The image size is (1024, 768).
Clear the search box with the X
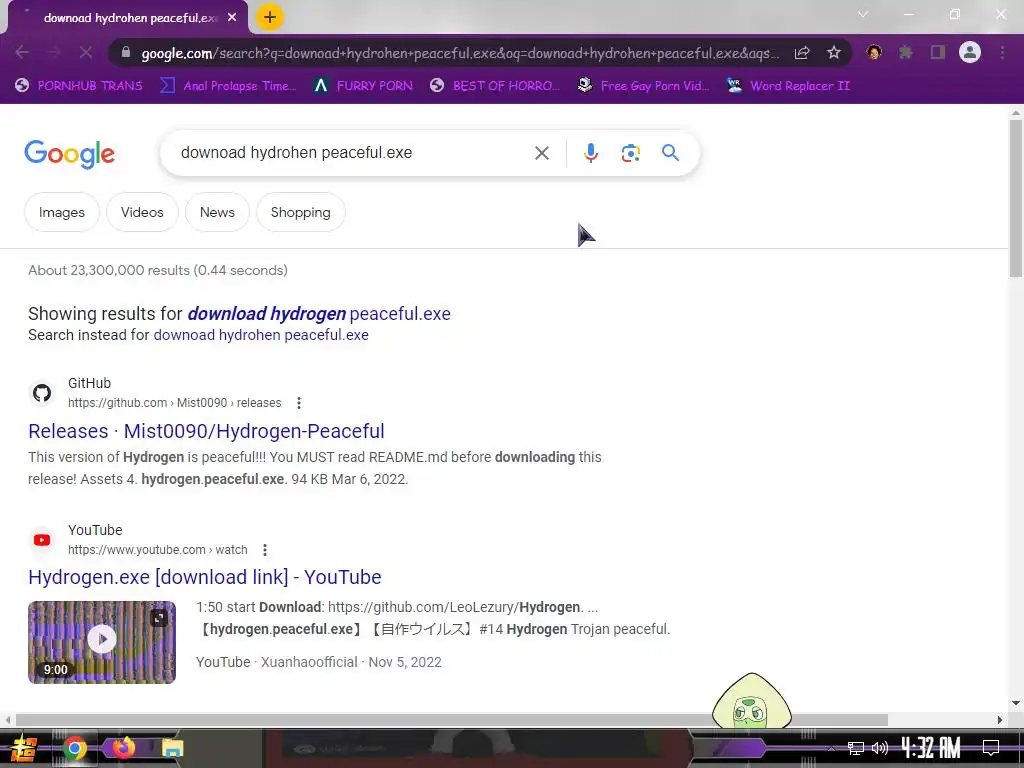coord(541,153)
